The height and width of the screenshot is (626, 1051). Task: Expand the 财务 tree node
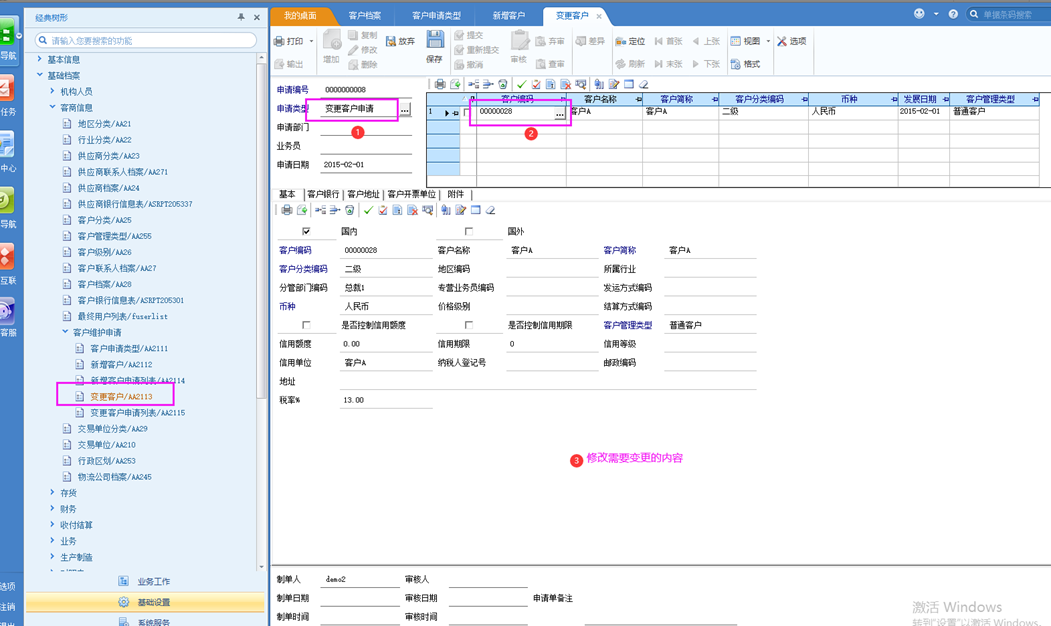pos(52,509)
